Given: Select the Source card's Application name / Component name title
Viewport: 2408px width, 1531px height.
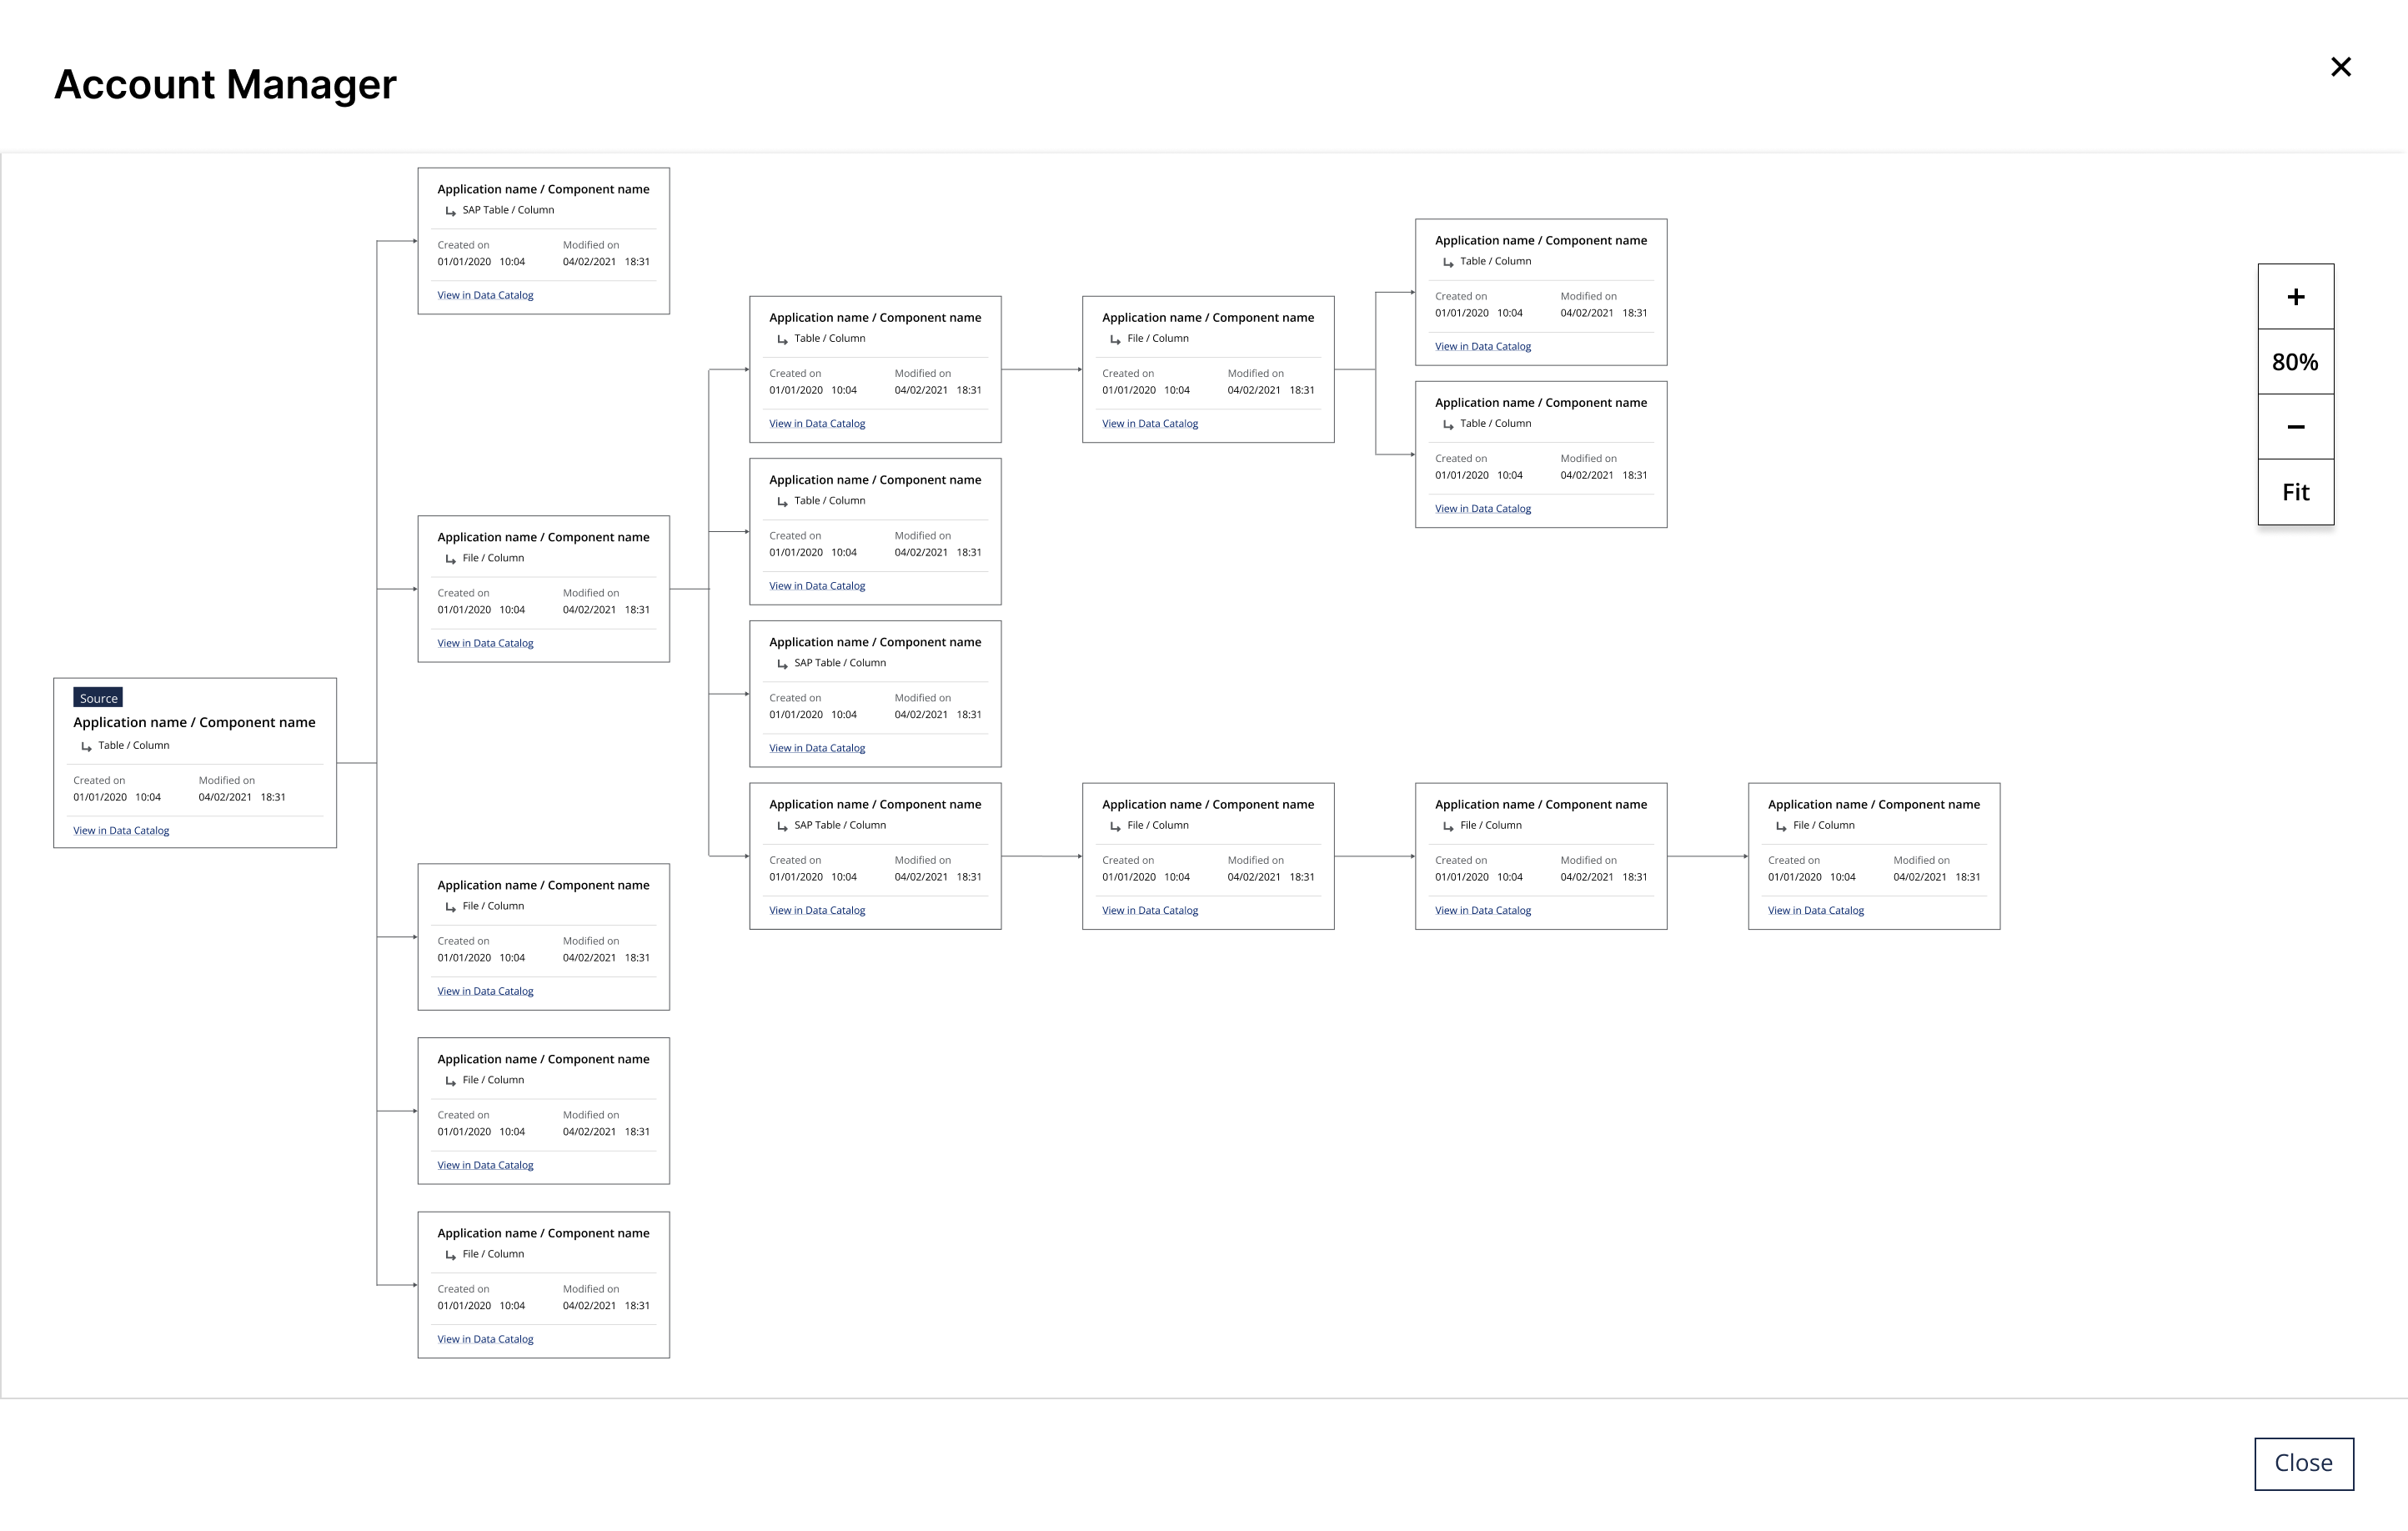Looking at the screenshot, I should click(194, 722).
